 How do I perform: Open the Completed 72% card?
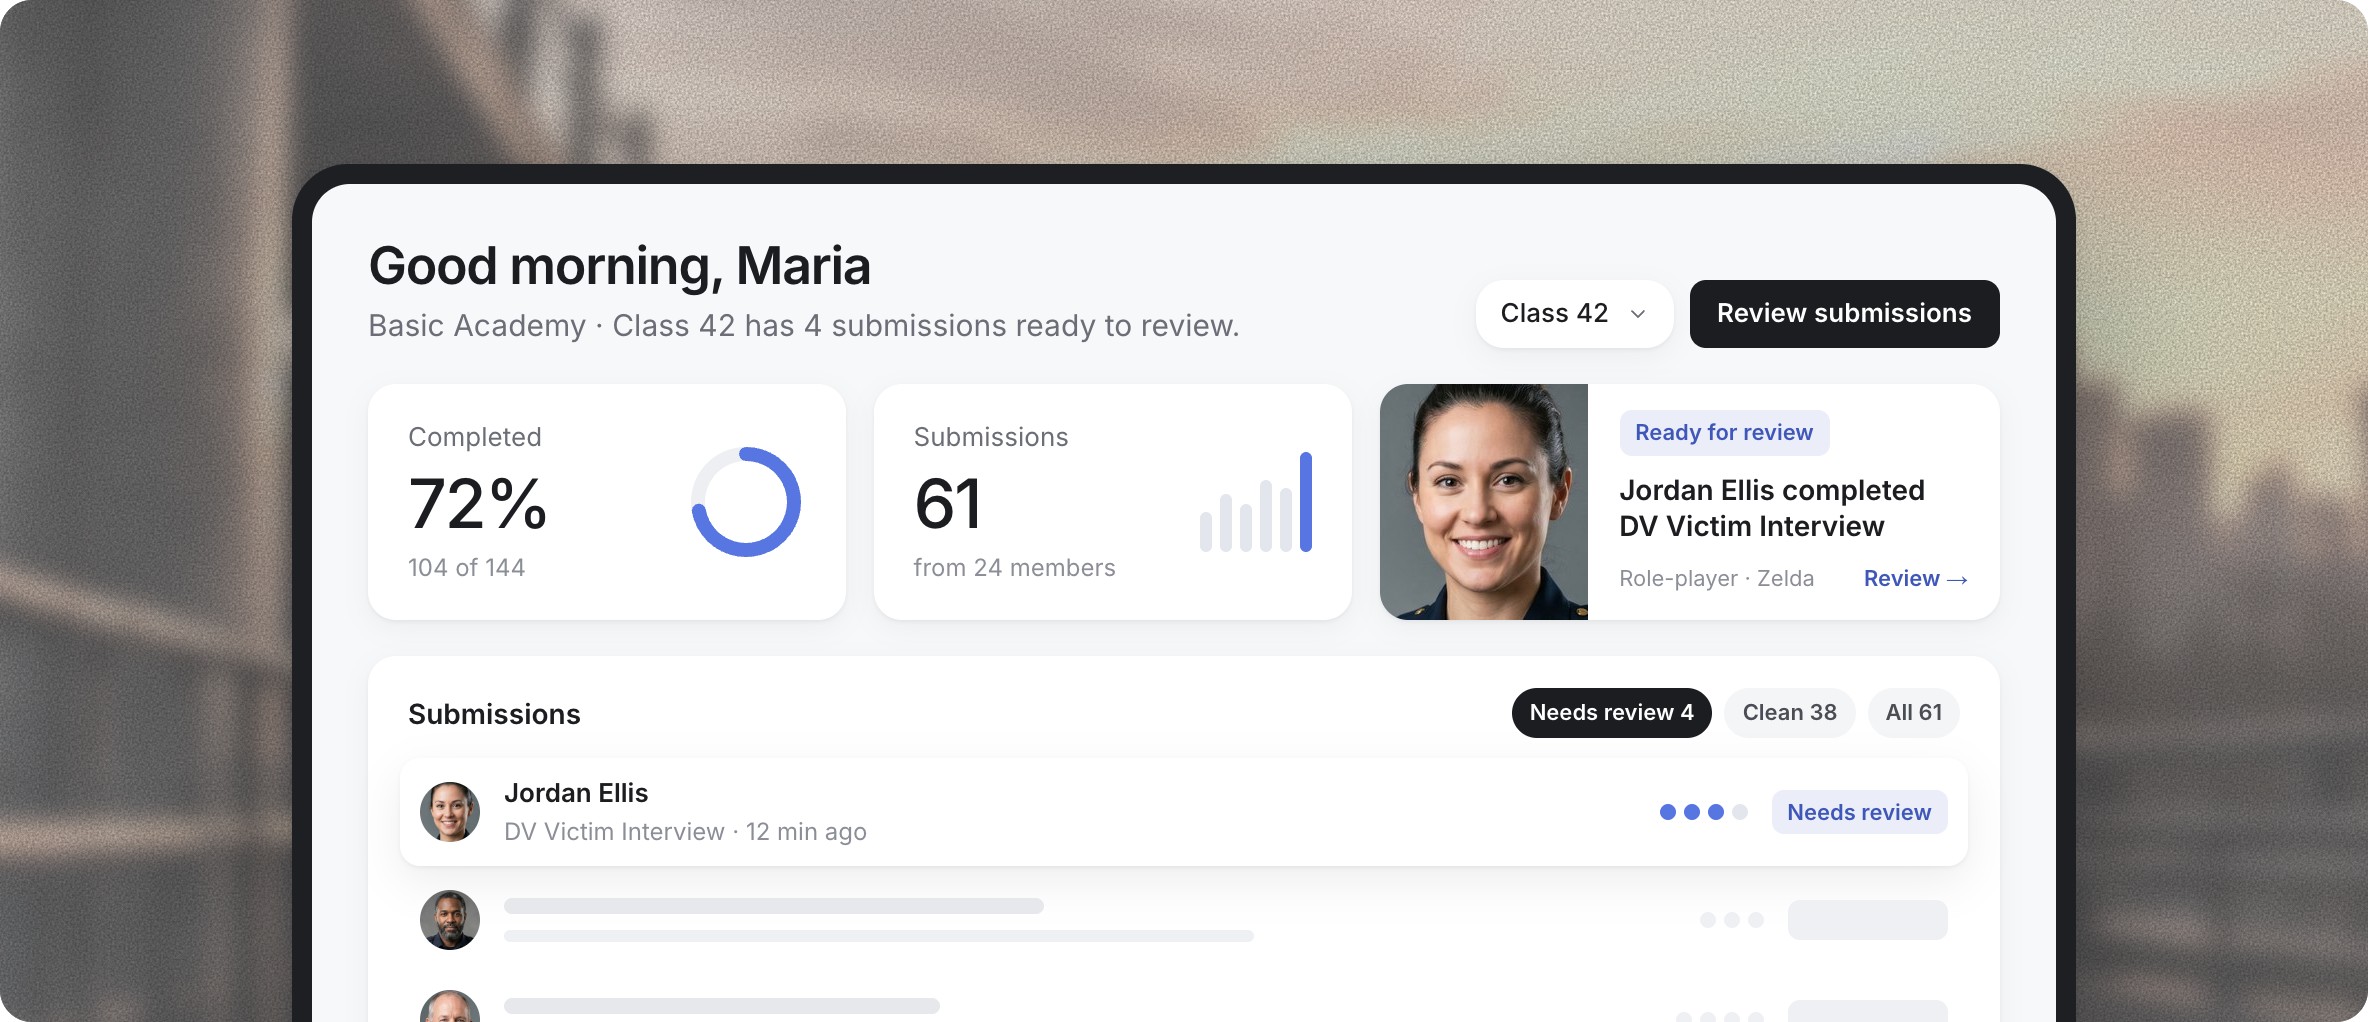coord(607,502)
